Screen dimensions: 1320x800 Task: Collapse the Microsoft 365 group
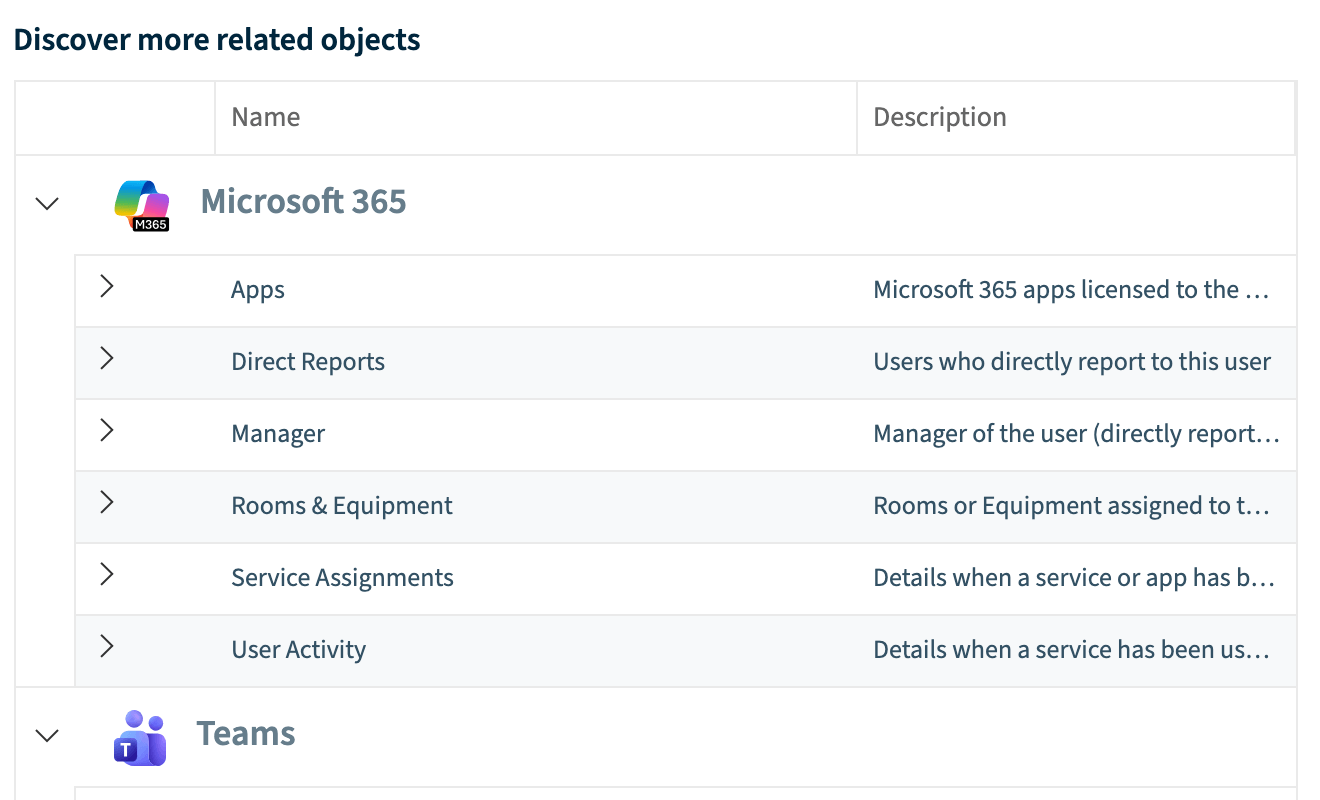(x=47, y=203)
